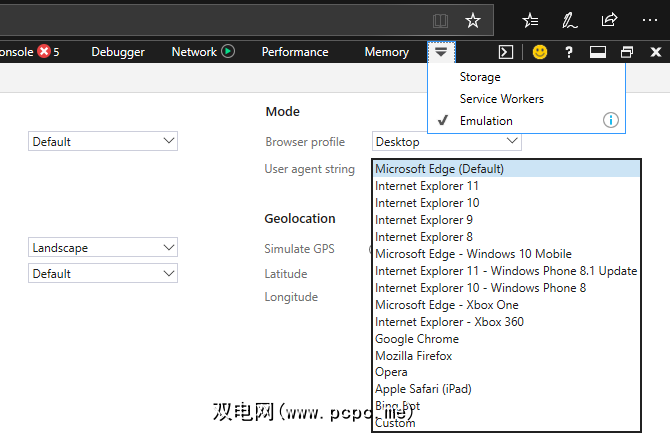The image size is (670, 435).
Task: Expand the Browser profile Desktop dropdown
Action: pos(446,142)
